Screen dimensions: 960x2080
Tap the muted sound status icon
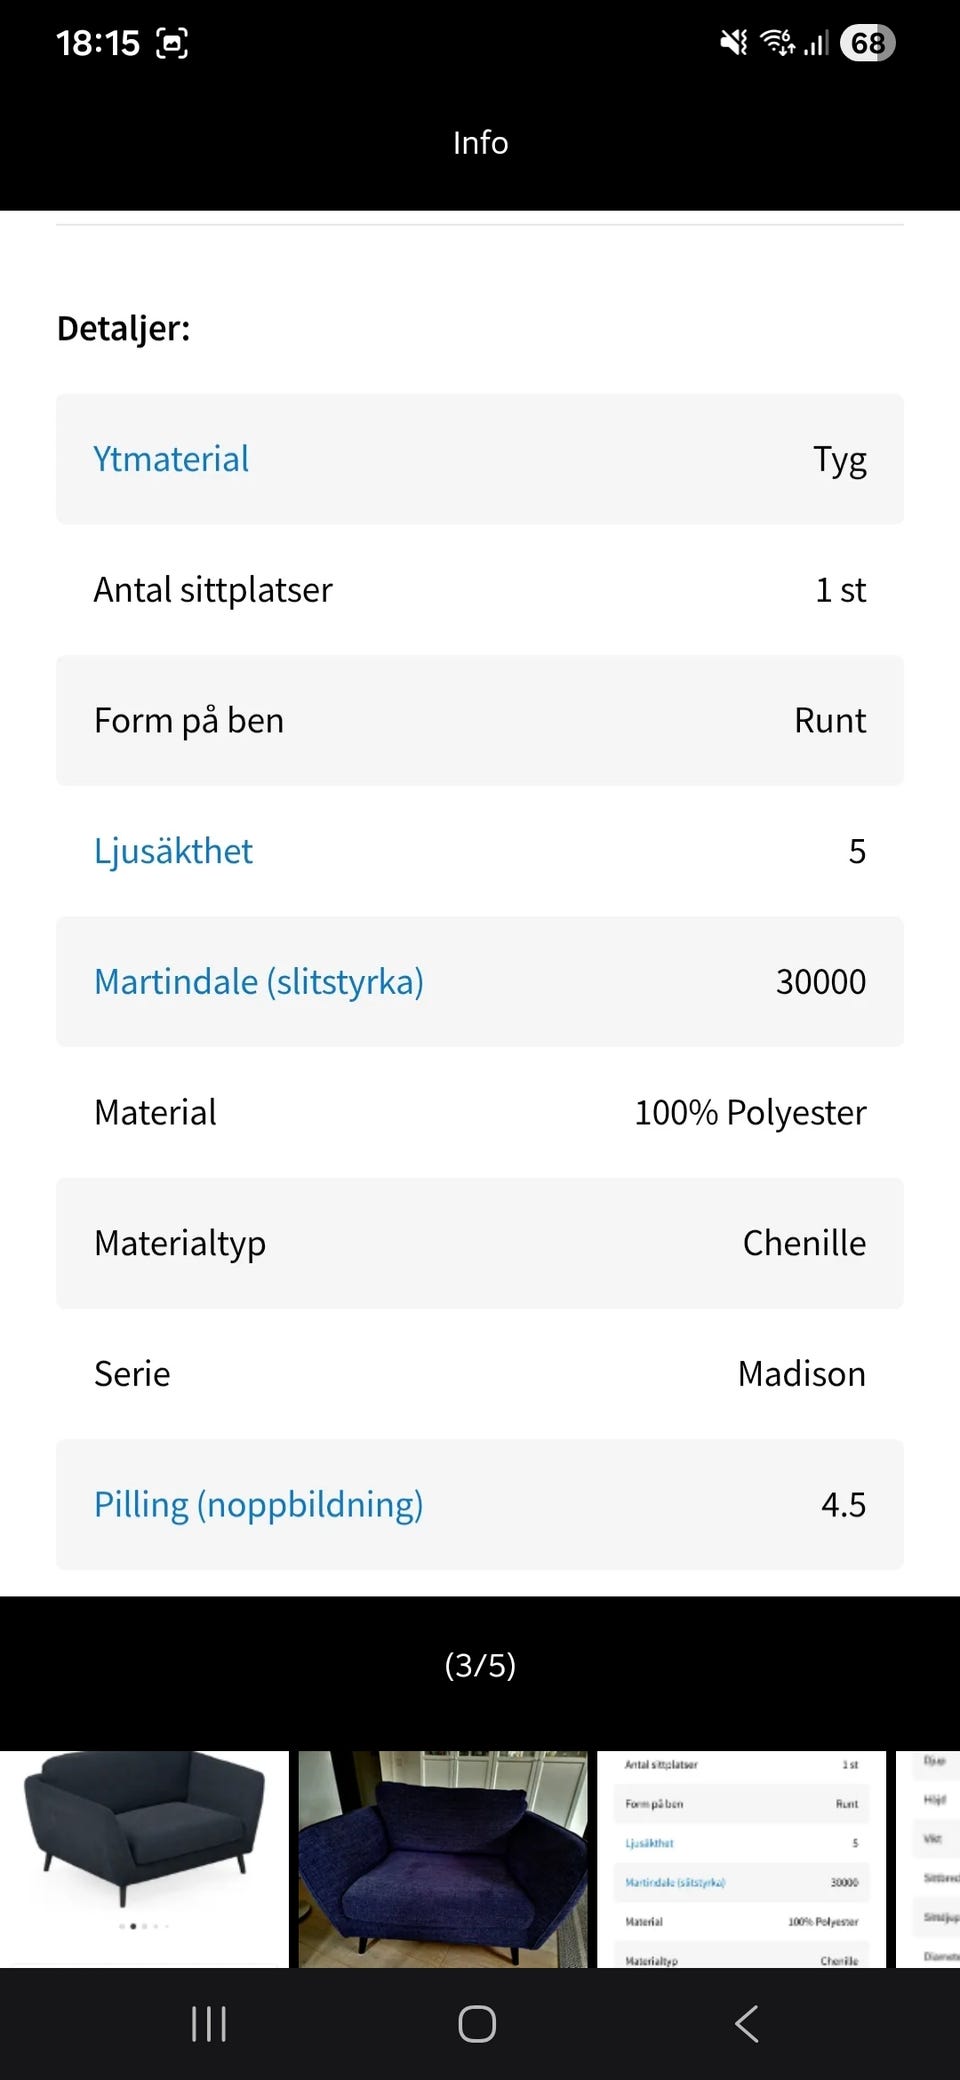733,43
